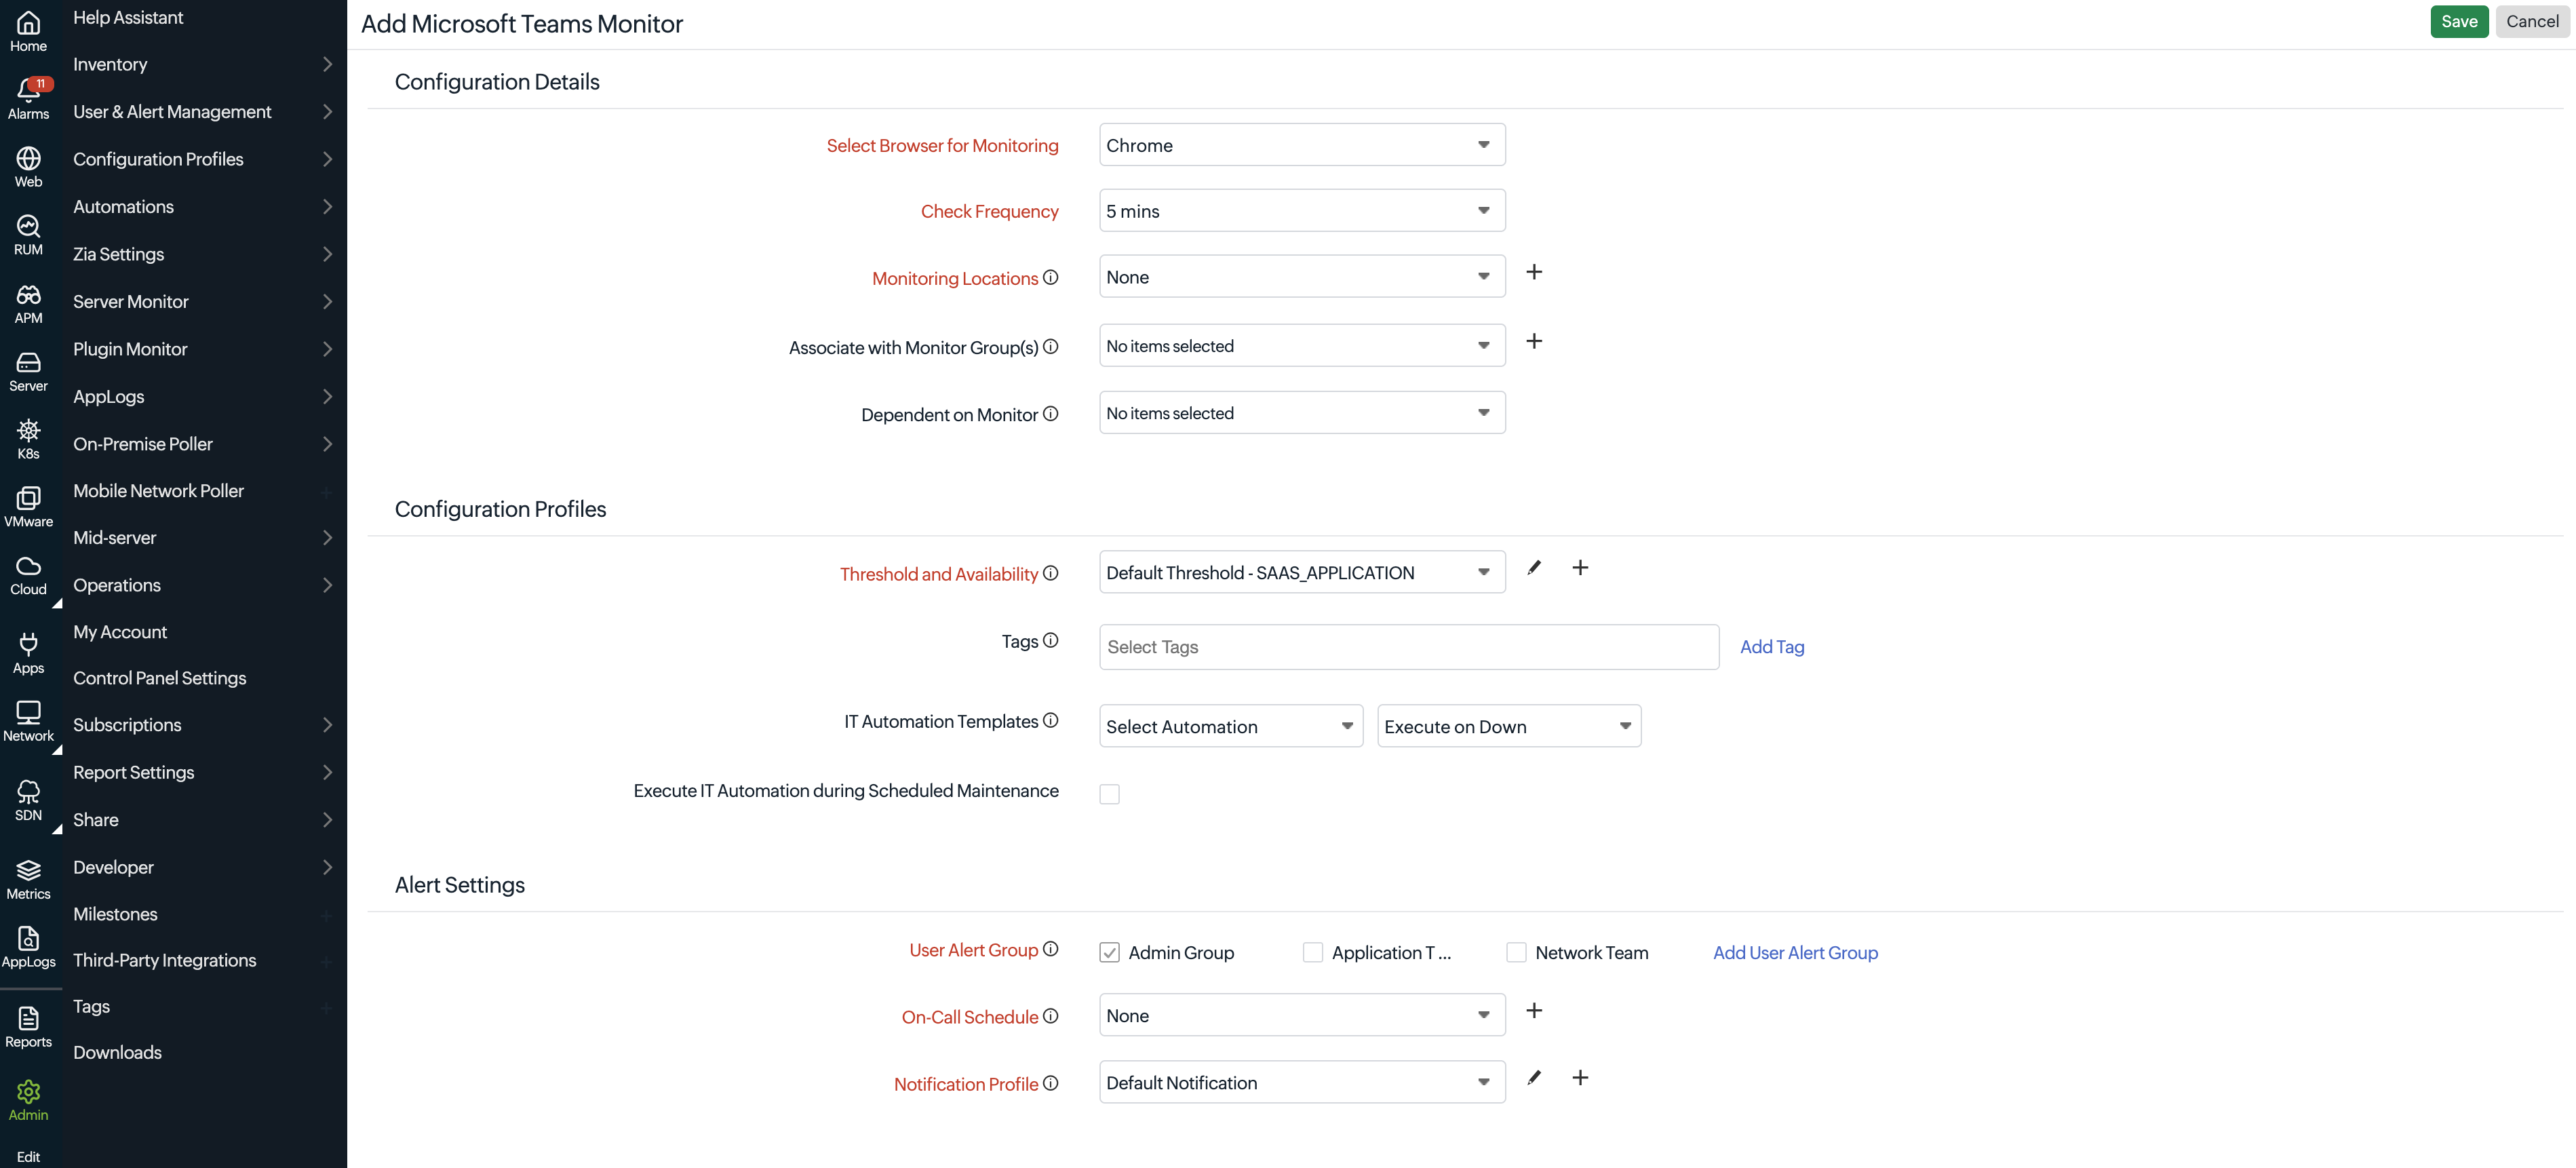Expand Configuration Profiles sidebar menu
Screen dimensions: 2576x1168
204,159
